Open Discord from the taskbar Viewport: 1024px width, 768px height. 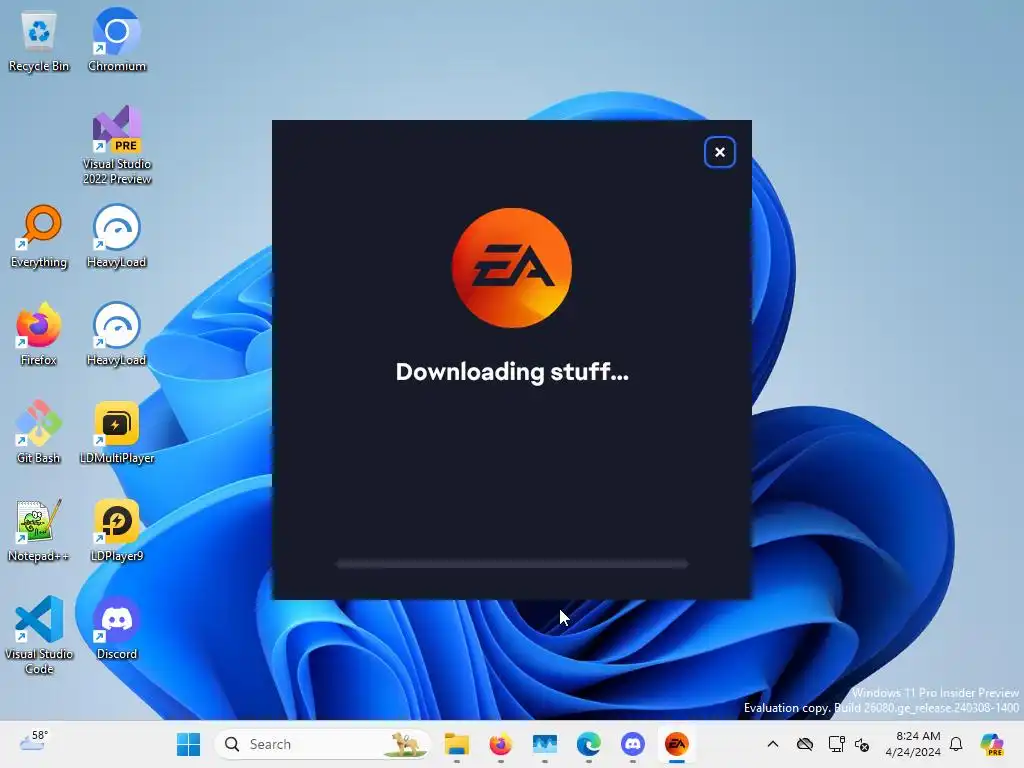point(633,744)
